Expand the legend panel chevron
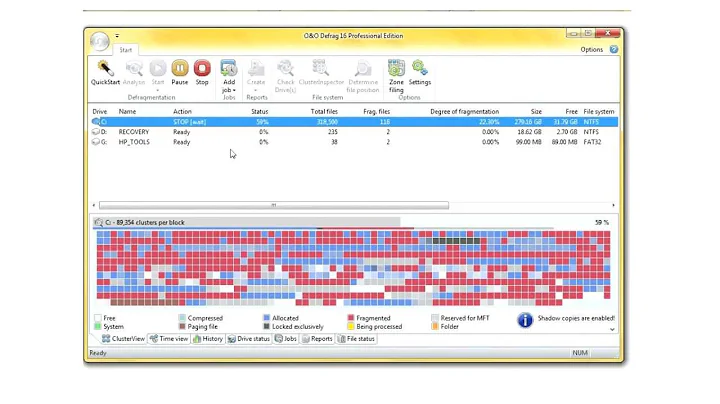 point(612,329)
